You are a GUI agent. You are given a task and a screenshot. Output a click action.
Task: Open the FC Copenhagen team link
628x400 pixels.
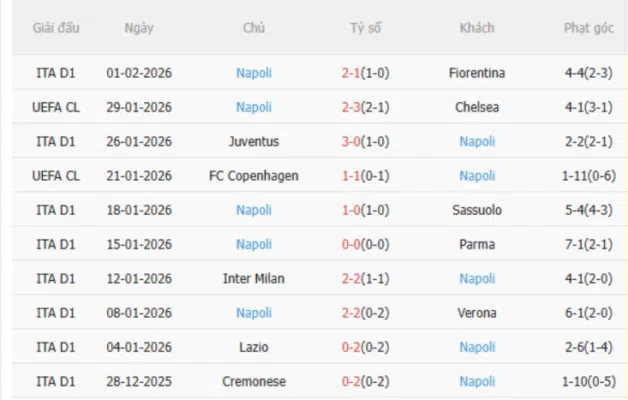click(254, 176)
